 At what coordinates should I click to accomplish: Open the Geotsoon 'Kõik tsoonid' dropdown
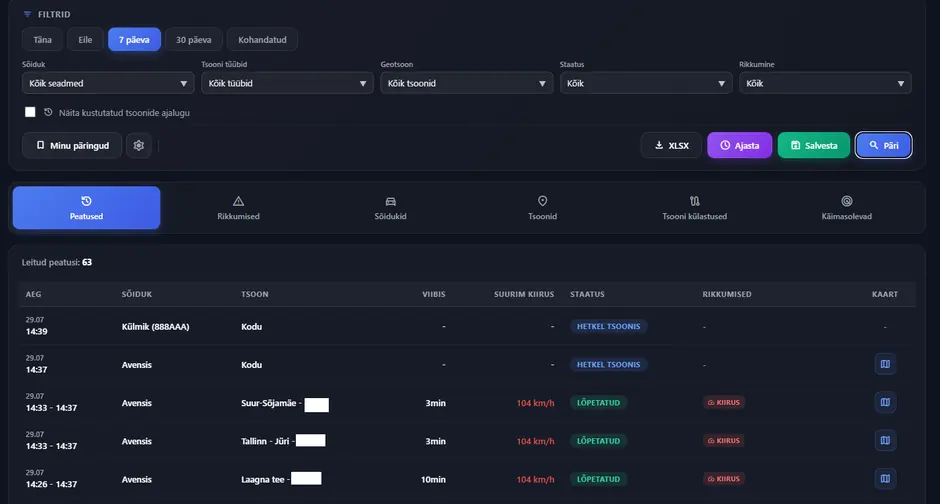pos(466,83)
